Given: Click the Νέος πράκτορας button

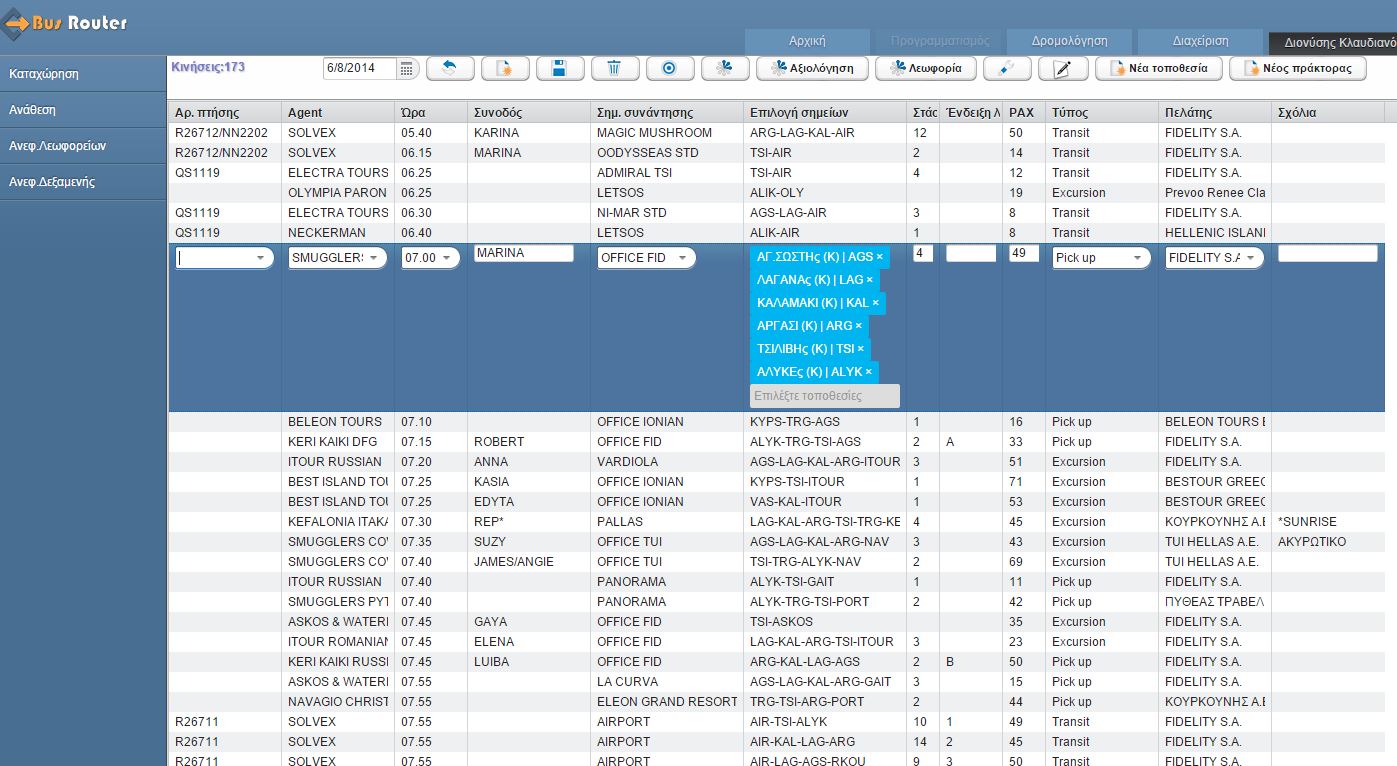Looking at the screenshot, I should [x=1297, y=68].
